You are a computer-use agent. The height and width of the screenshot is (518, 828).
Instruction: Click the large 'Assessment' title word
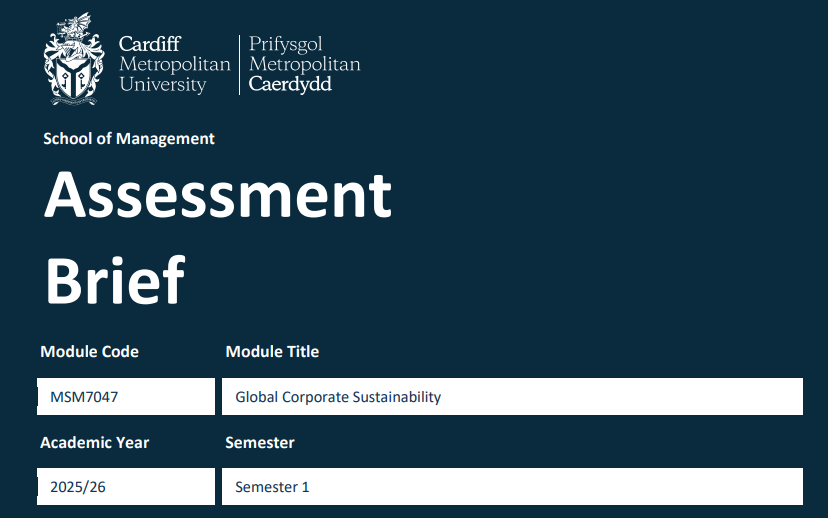pyautogui.click(x=218, y=195)
